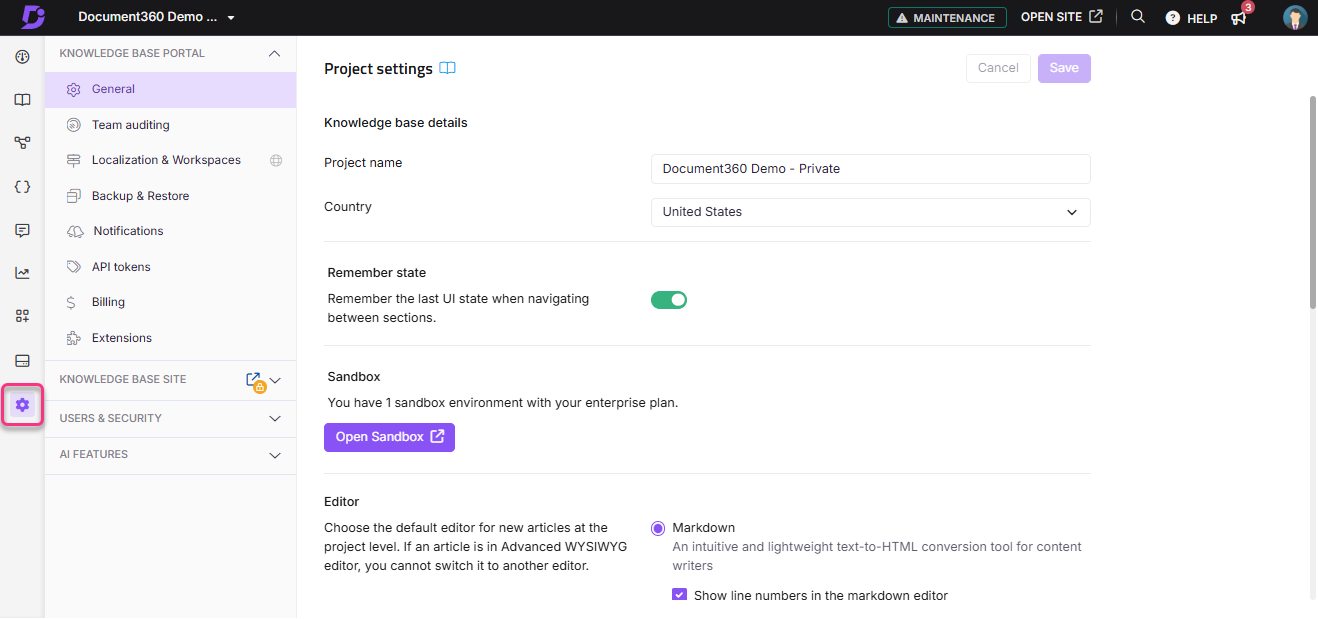Click the HELP link in top bar
This screenshot has width=1318, height=619.
(x=1201, y=18)
